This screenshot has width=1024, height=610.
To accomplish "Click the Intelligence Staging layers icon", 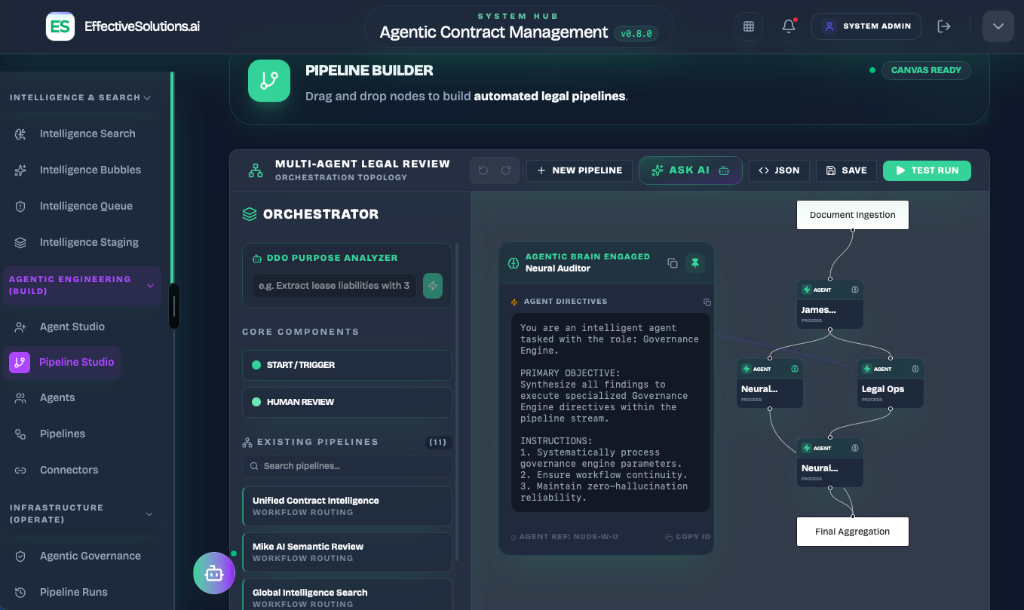I will pyautogui.click(x=20, y=242).
